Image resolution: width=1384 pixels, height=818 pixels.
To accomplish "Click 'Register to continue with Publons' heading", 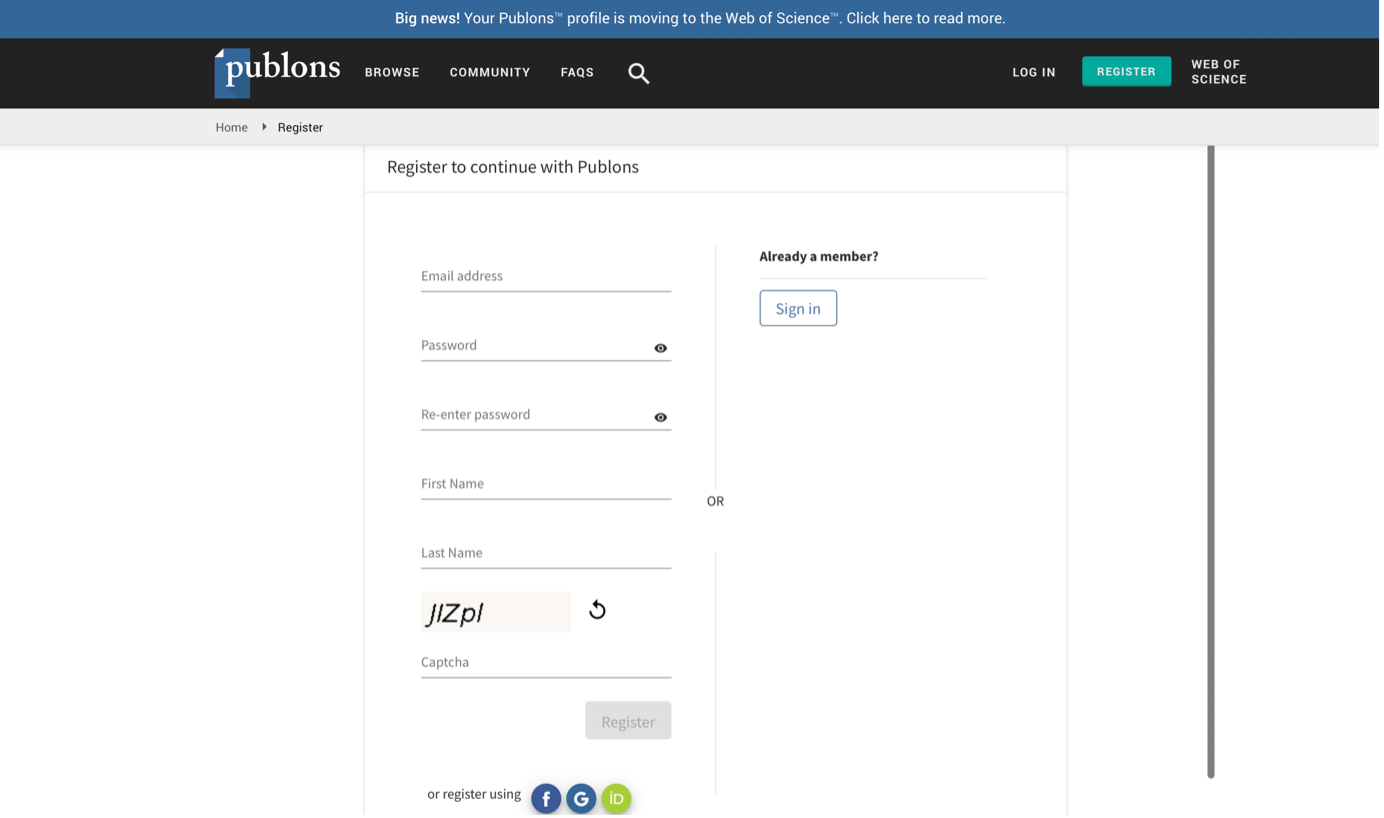I will pyautogui.click(x=514, y=168).
